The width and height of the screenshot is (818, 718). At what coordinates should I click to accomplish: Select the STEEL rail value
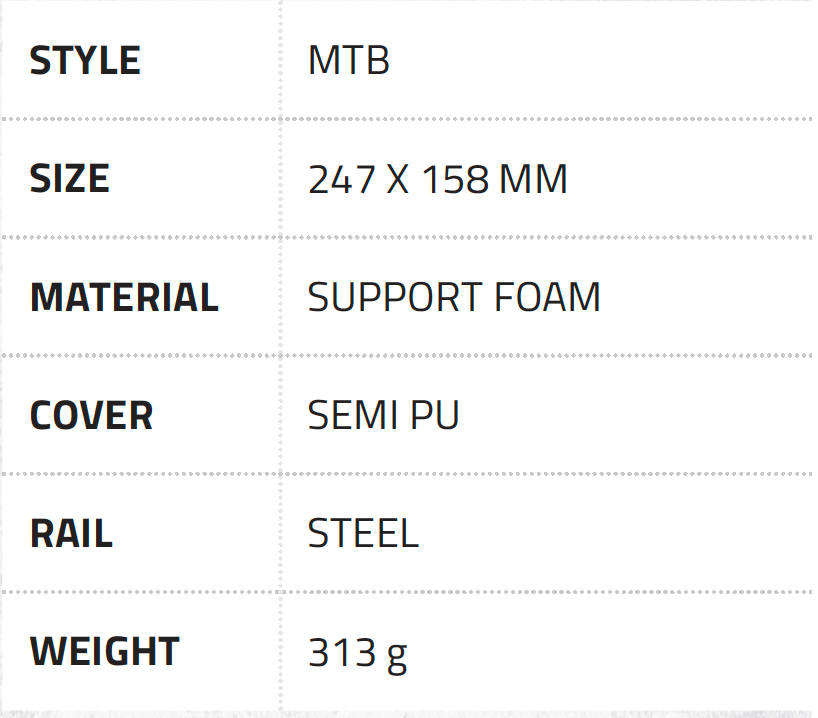363,534
